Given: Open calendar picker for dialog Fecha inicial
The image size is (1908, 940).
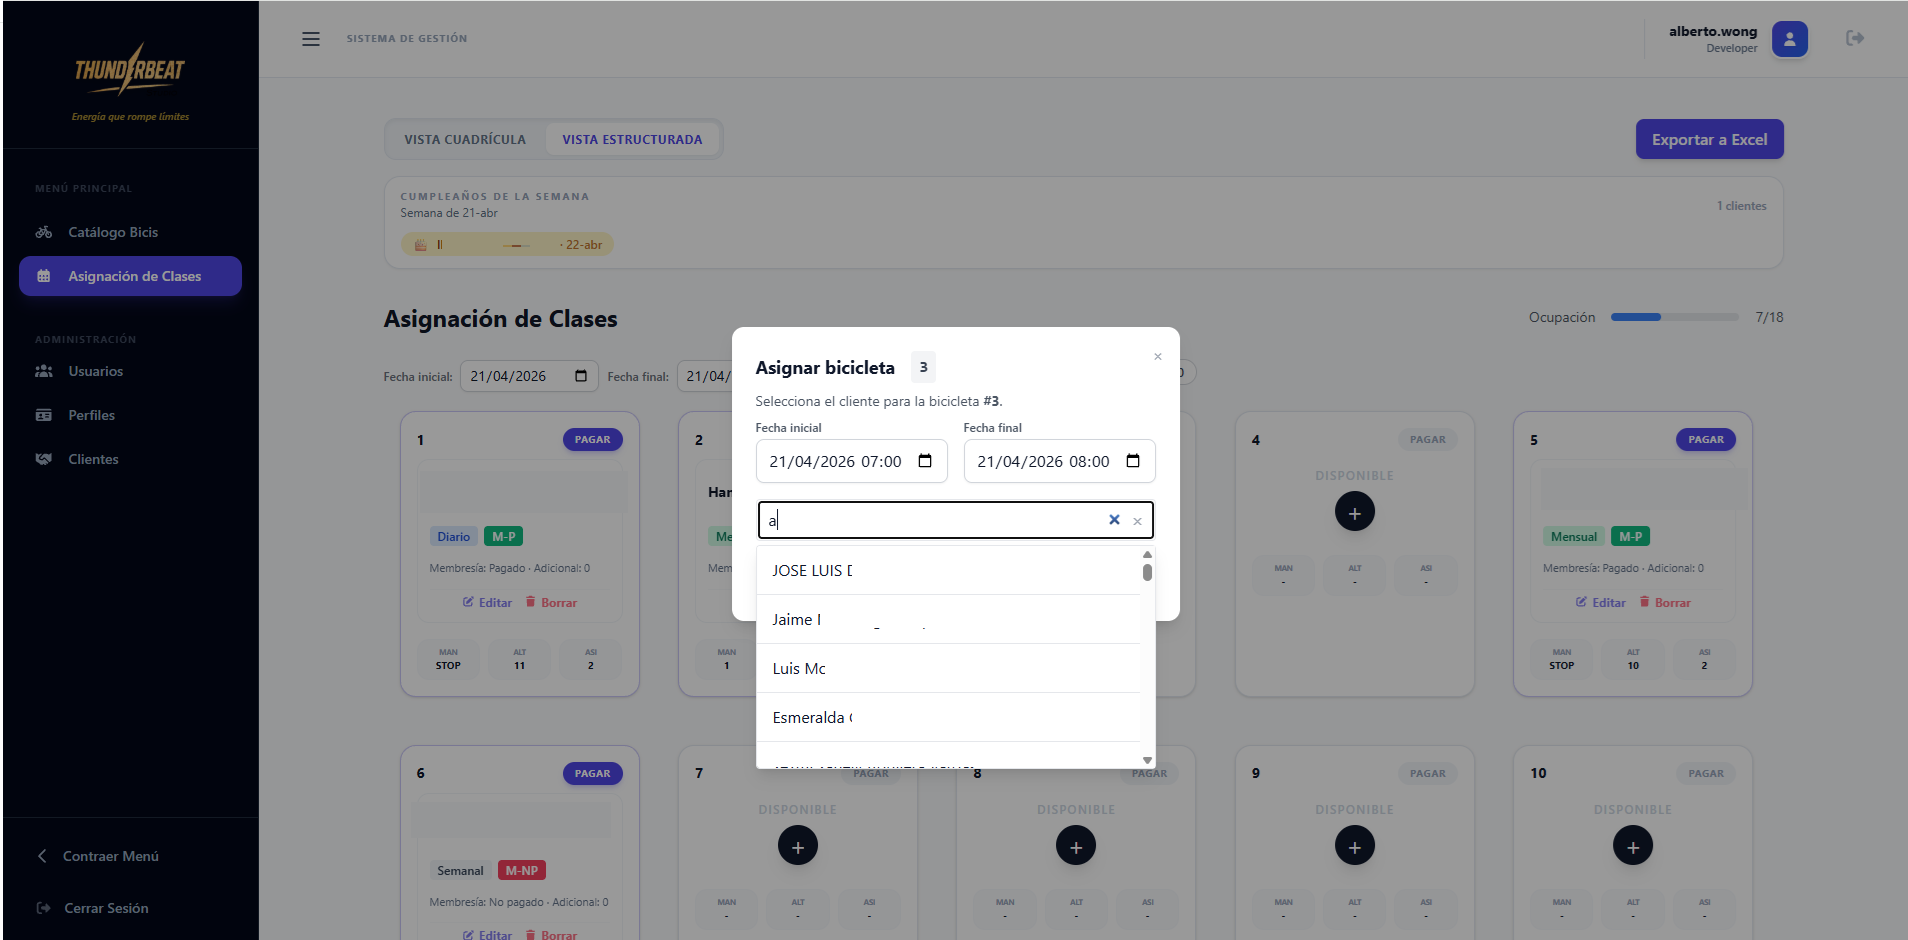Looking at the screenshot, I should (x=925, y=461).
